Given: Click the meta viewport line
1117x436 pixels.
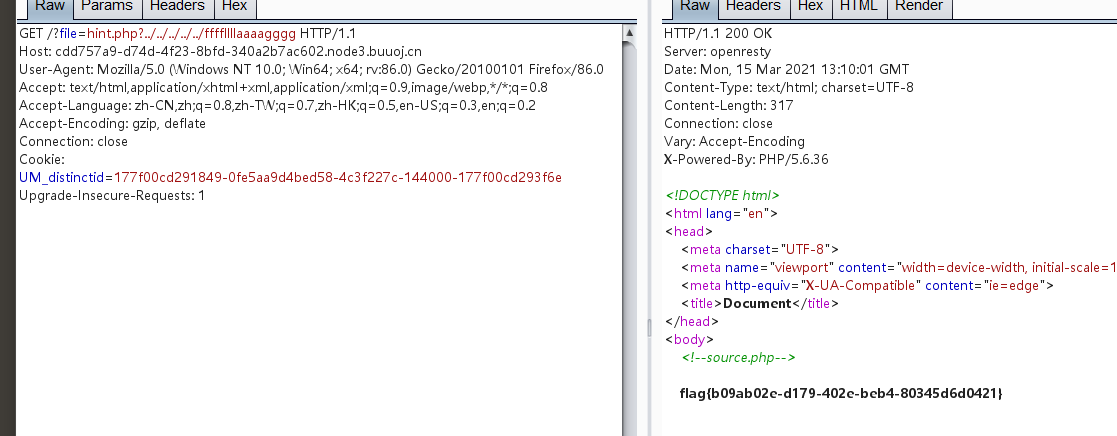Looking at the screenshot, I should [899, 267].
